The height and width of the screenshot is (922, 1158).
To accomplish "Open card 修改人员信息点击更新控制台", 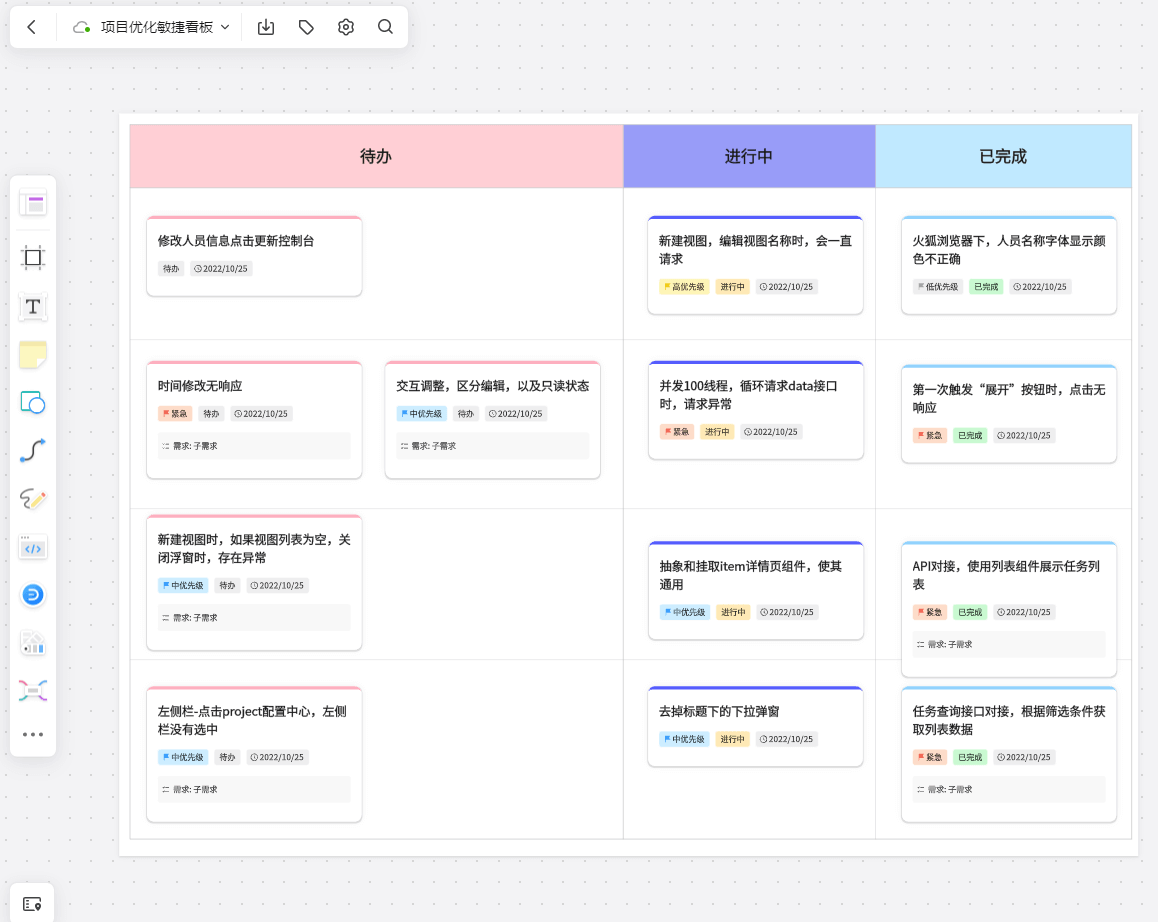I will pyautogui.click(x=254, y=256).
